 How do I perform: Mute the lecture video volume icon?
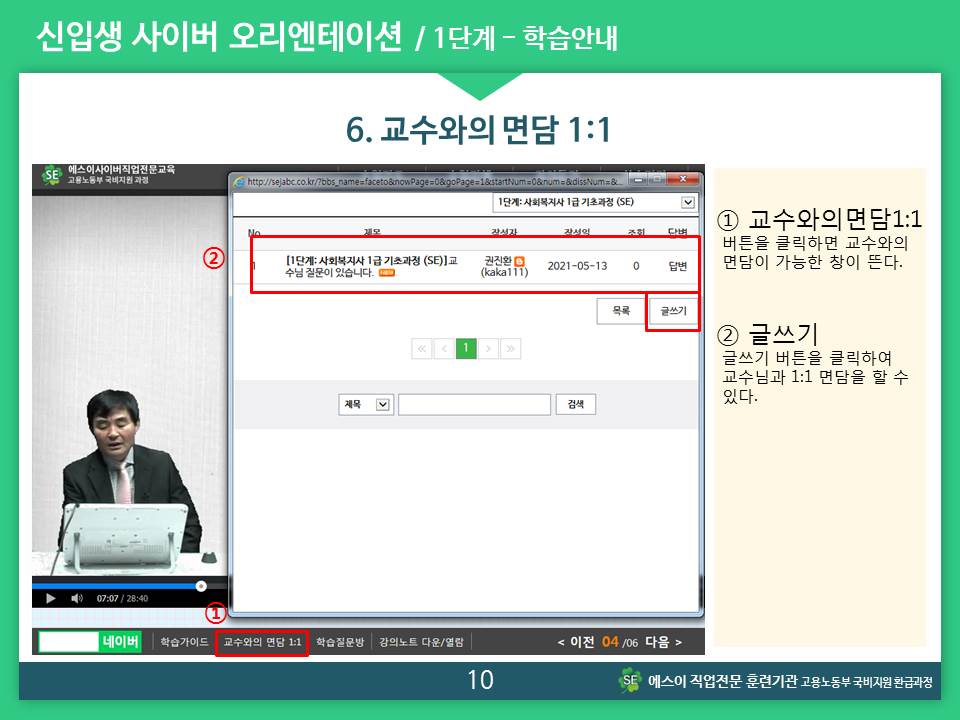tap(77, 598)
